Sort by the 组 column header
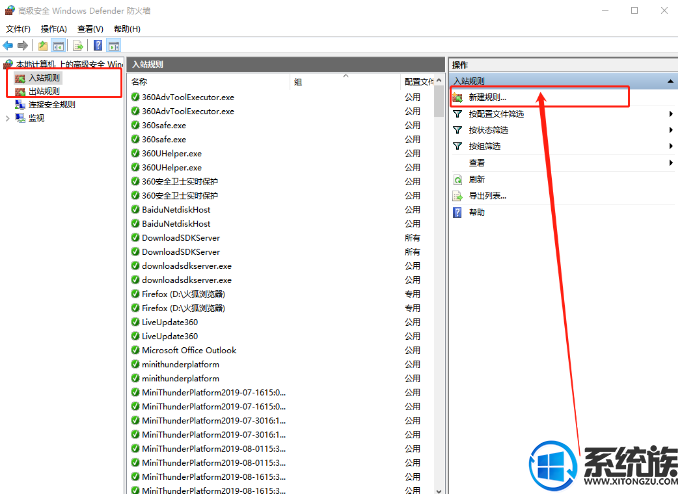Image resolution: width=678 pixels, height=494 pixels. [345, 81]
